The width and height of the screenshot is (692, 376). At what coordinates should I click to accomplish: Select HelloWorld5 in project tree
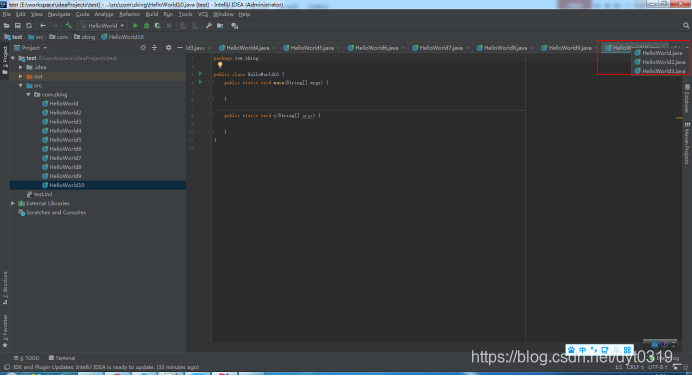pyautogui.click(x=65, y=140)
